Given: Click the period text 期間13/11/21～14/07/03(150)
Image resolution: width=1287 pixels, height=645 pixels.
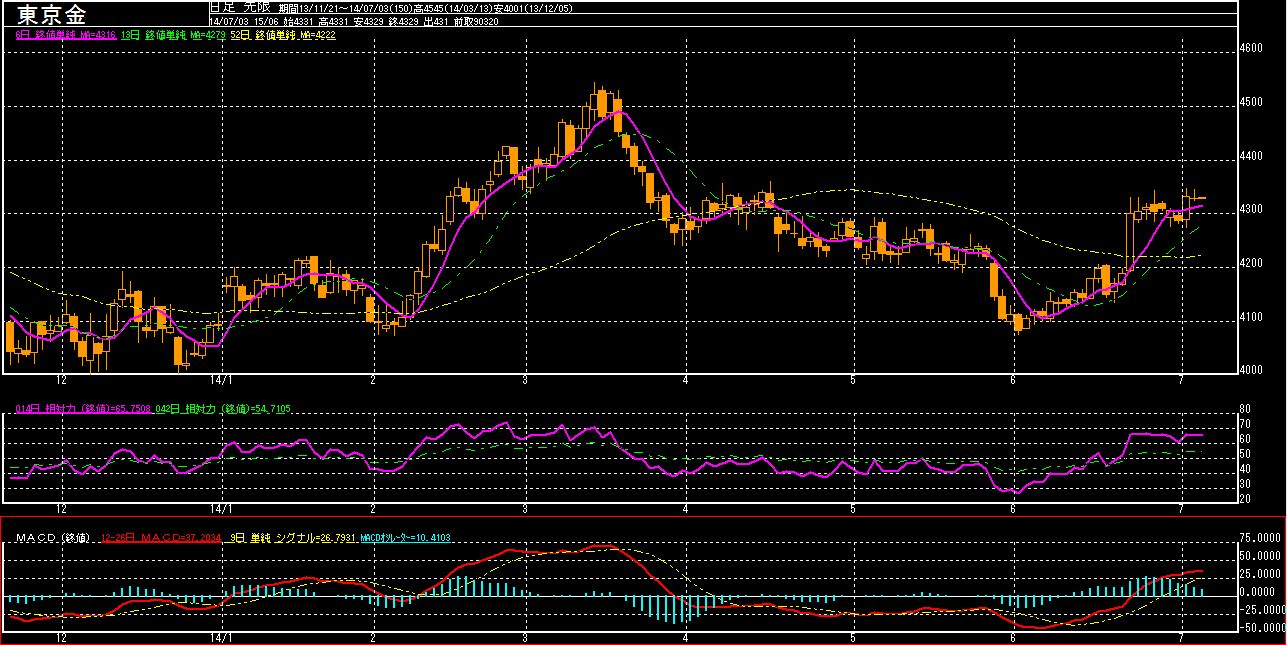Looking at the screenshot, I should point(345,8).
